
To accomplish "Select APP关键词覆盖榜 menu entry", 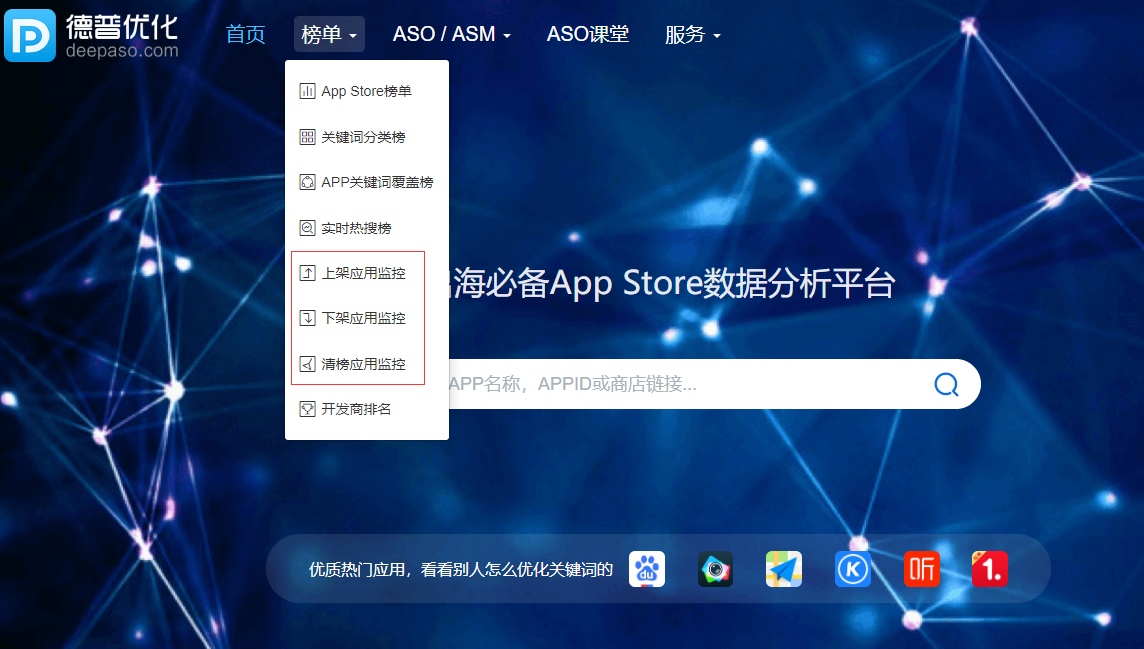I will (367, 182).
